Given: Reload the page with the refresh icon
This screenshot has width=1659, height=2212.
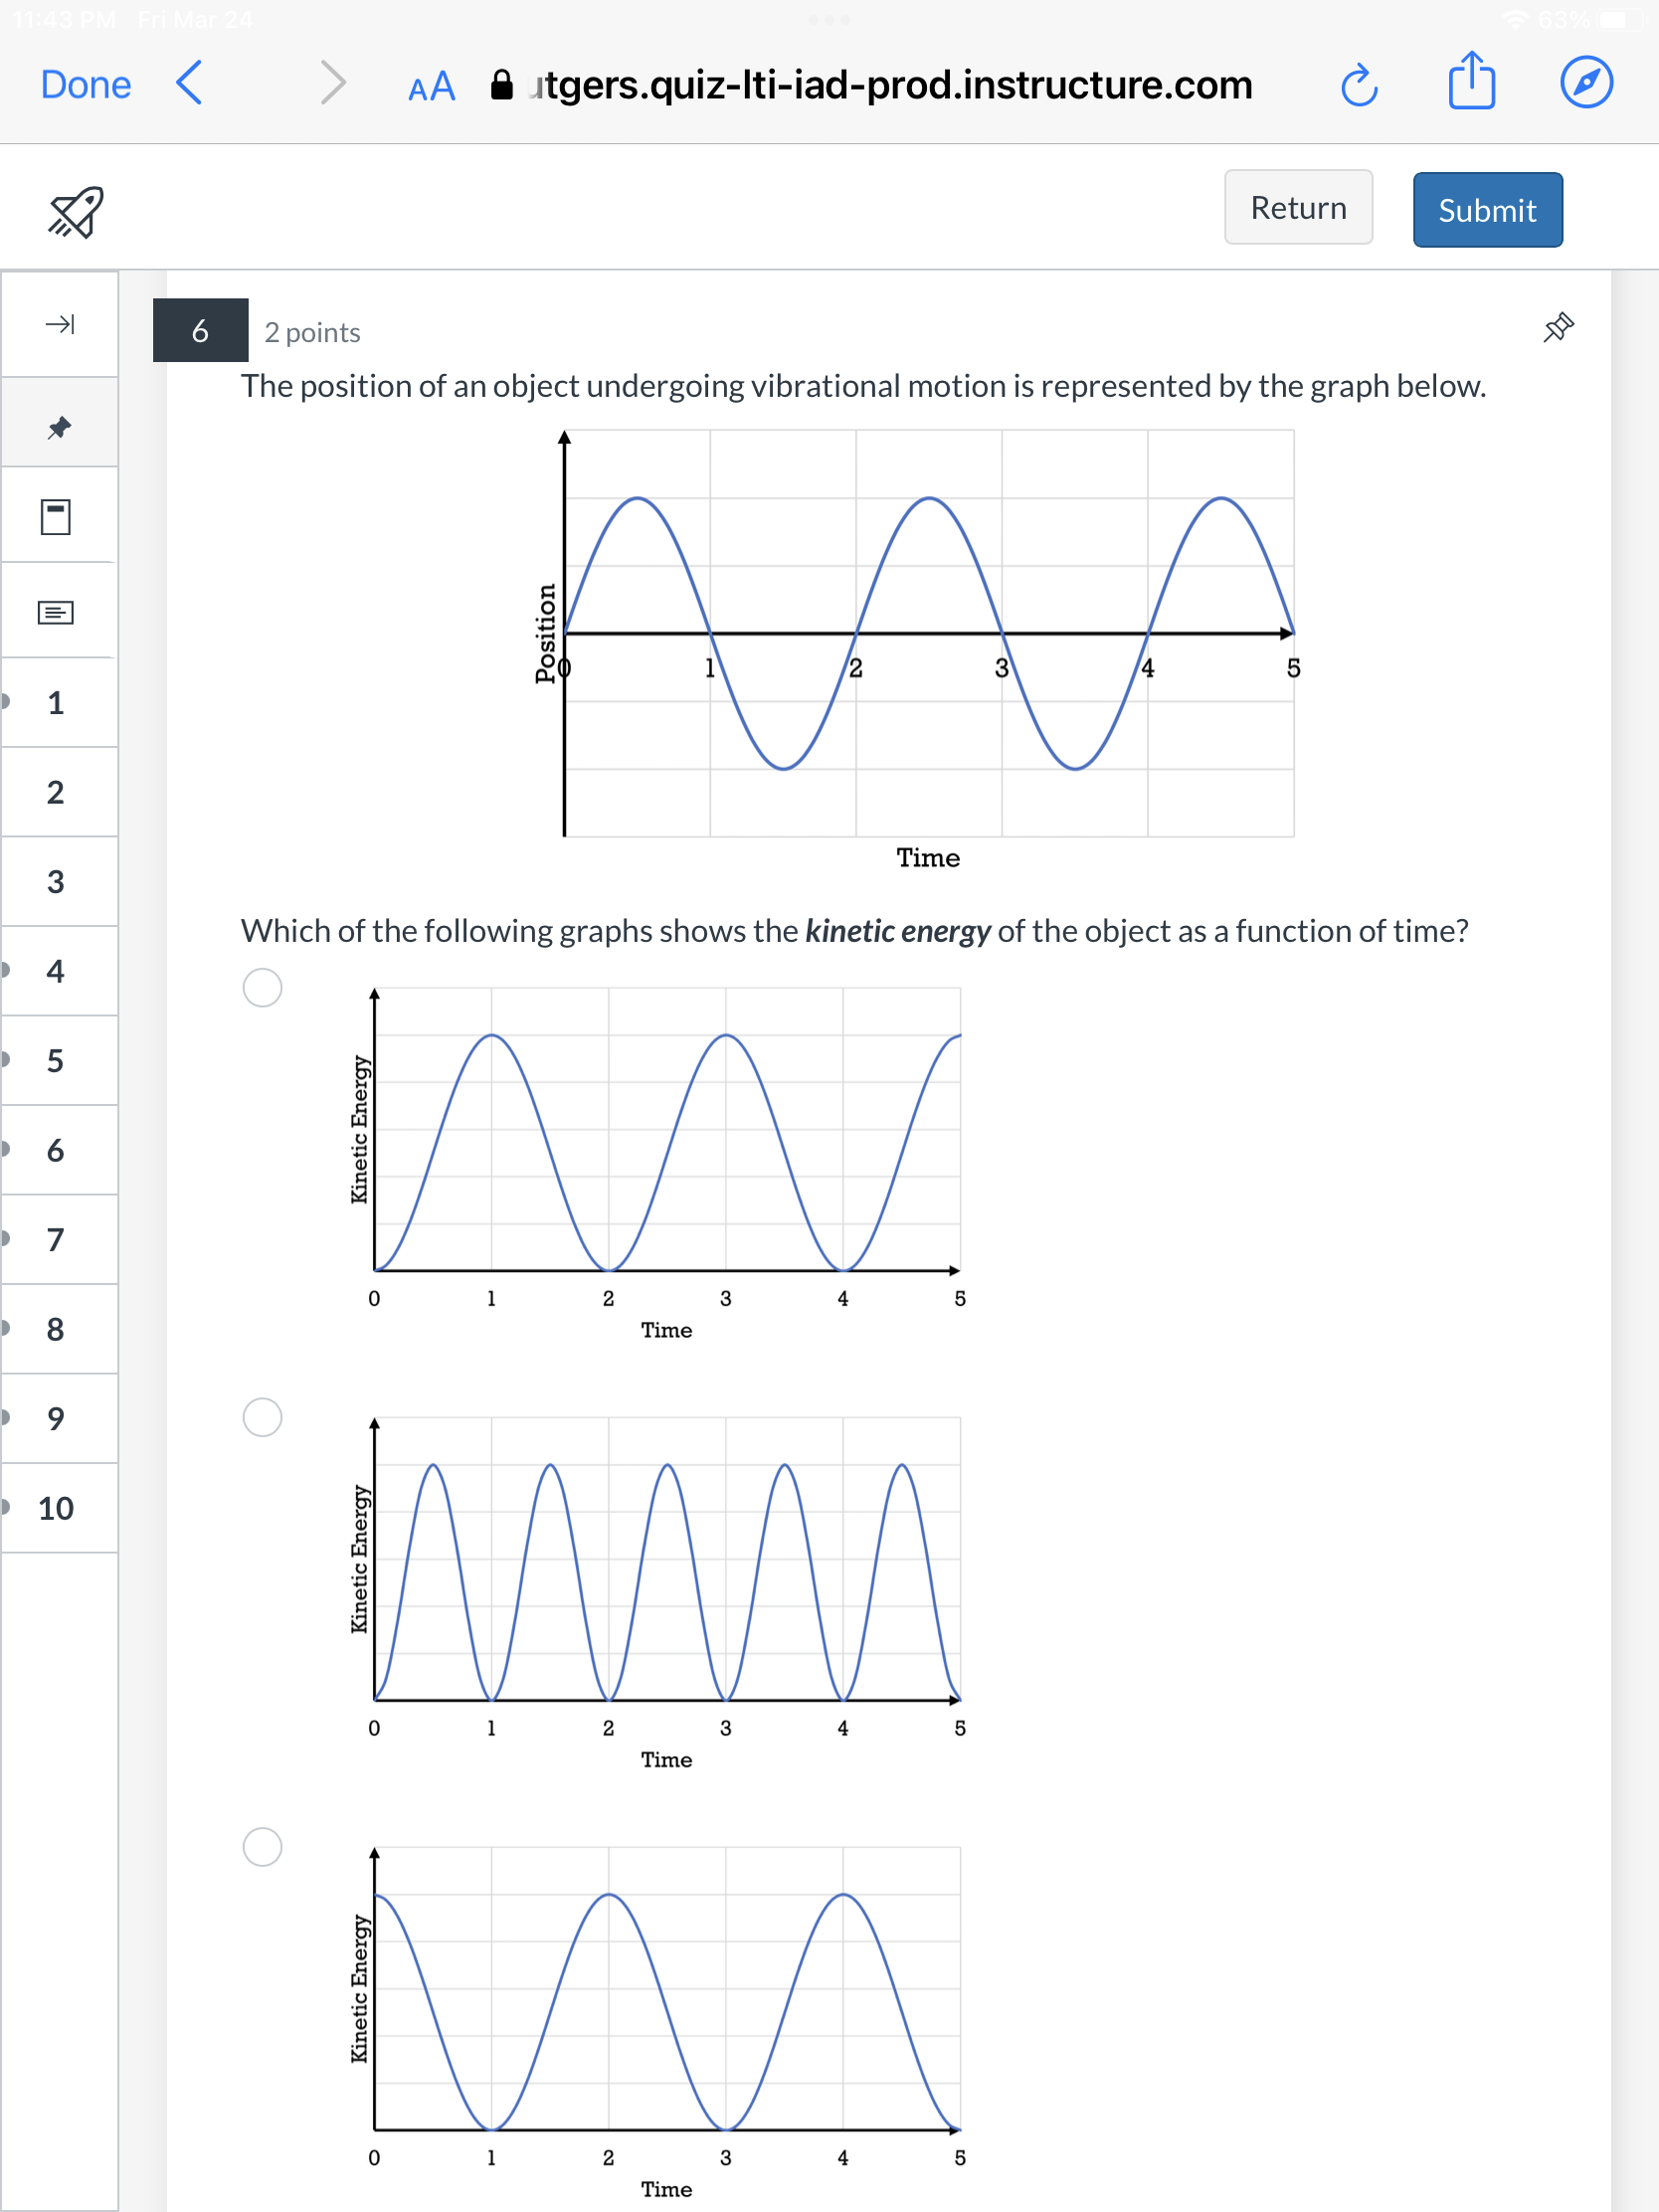Looking at the screenshot, I should [1358, 84].
